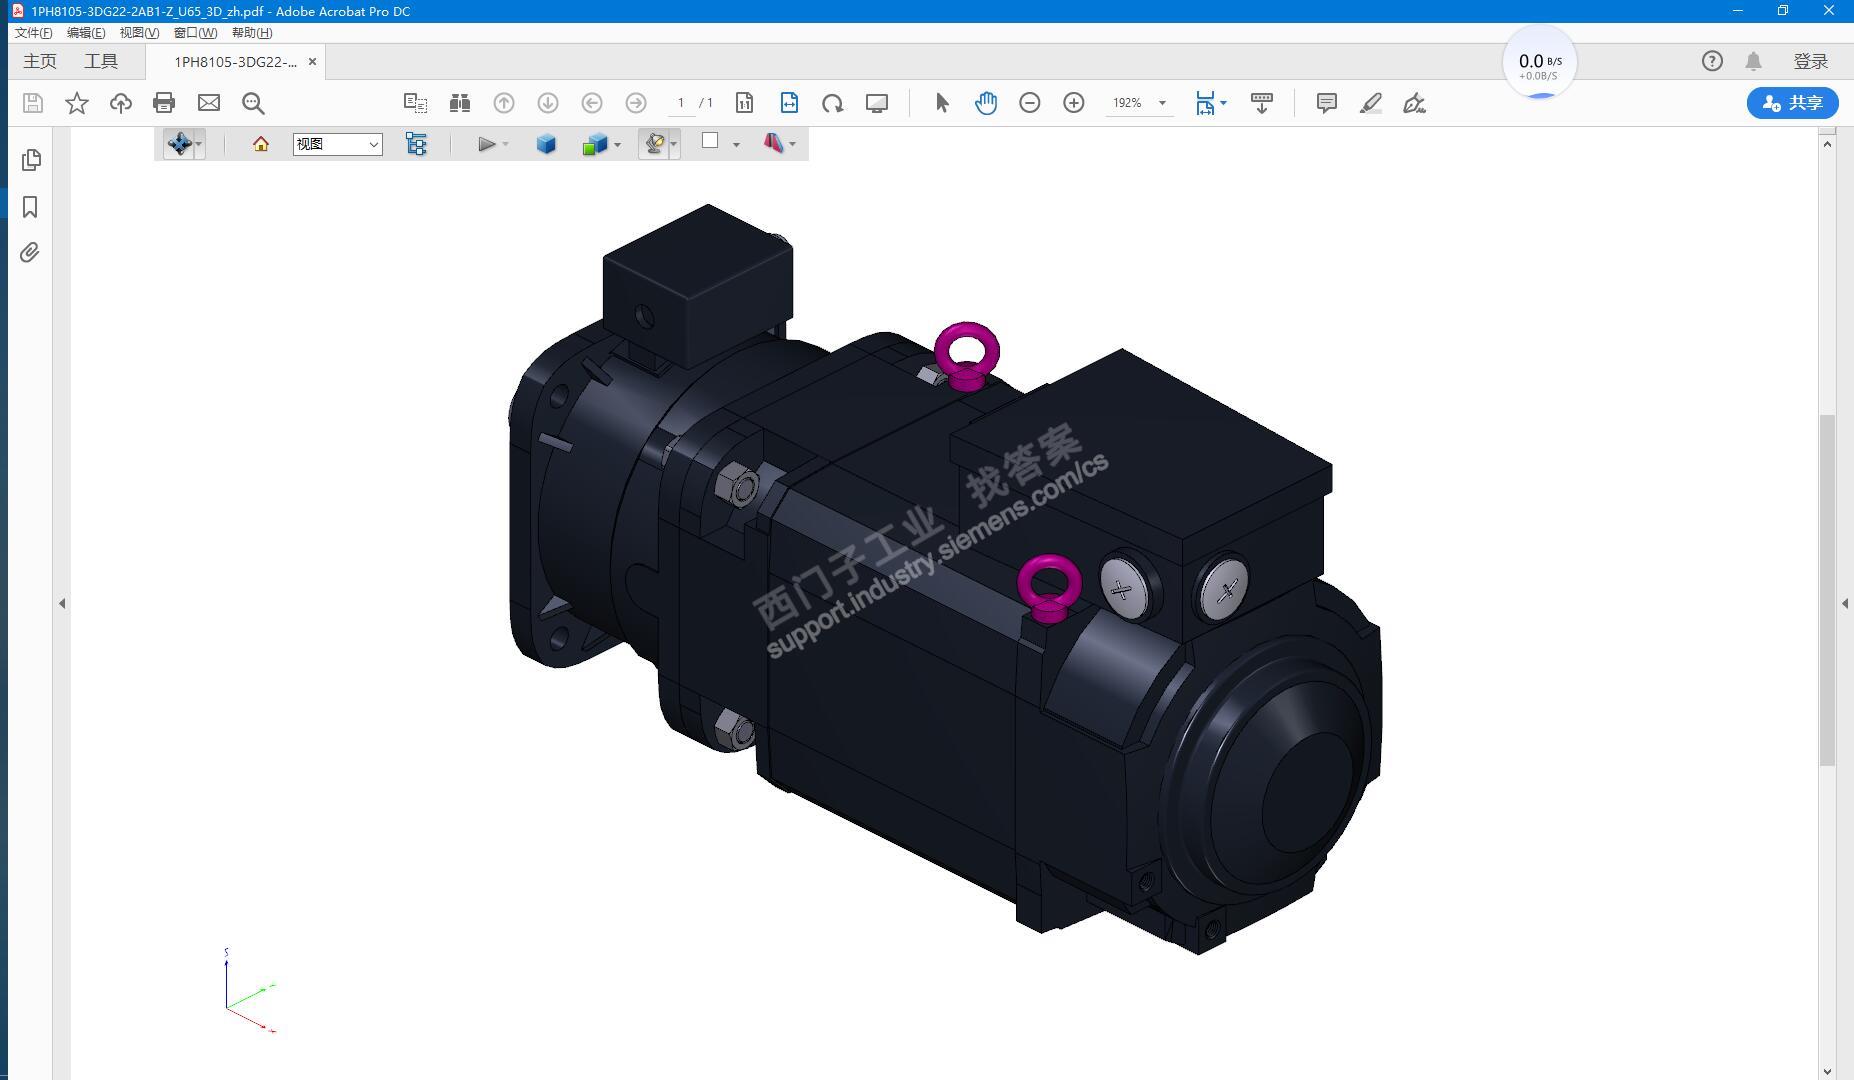Open the attachments paperclip panel
This screenshot has height=1080, width=1854.
pos(30,253)
